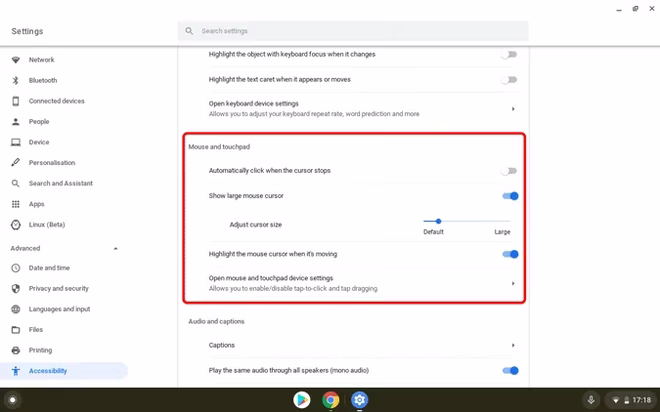Click the search magnifier icon in settings bar
This screenshot has width=660, height=412.
(x=189, y=31)
